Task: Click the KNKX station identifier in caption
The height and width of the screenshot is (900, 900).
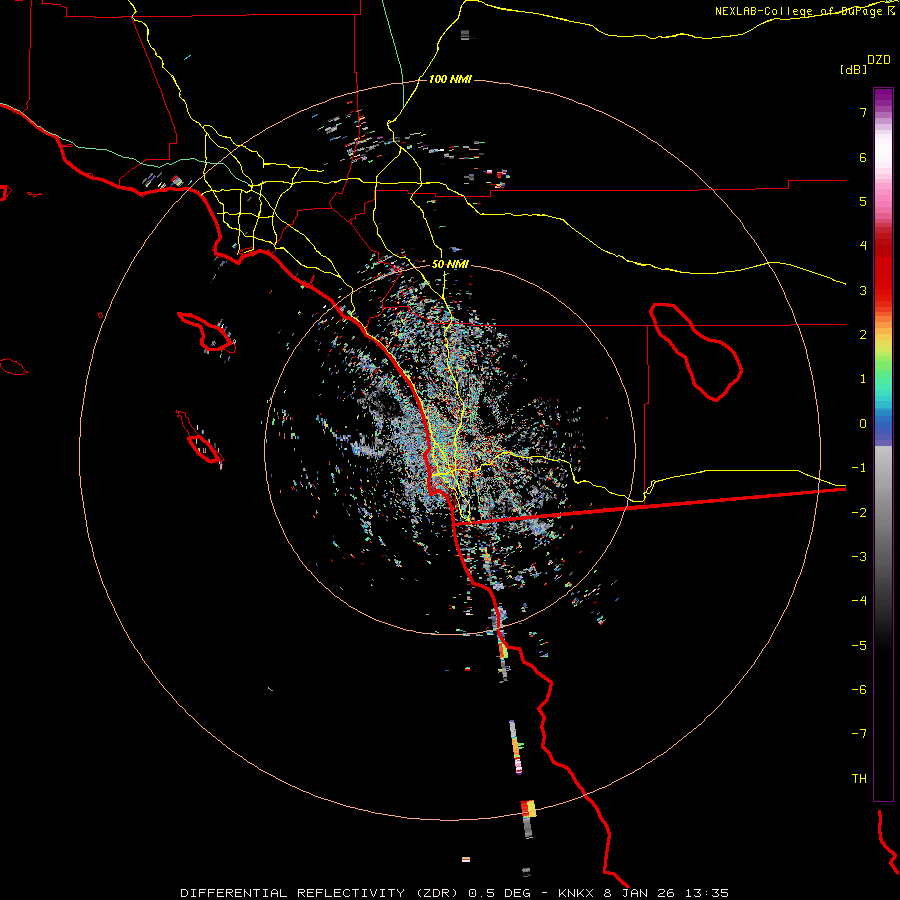Action: (577, 893)
